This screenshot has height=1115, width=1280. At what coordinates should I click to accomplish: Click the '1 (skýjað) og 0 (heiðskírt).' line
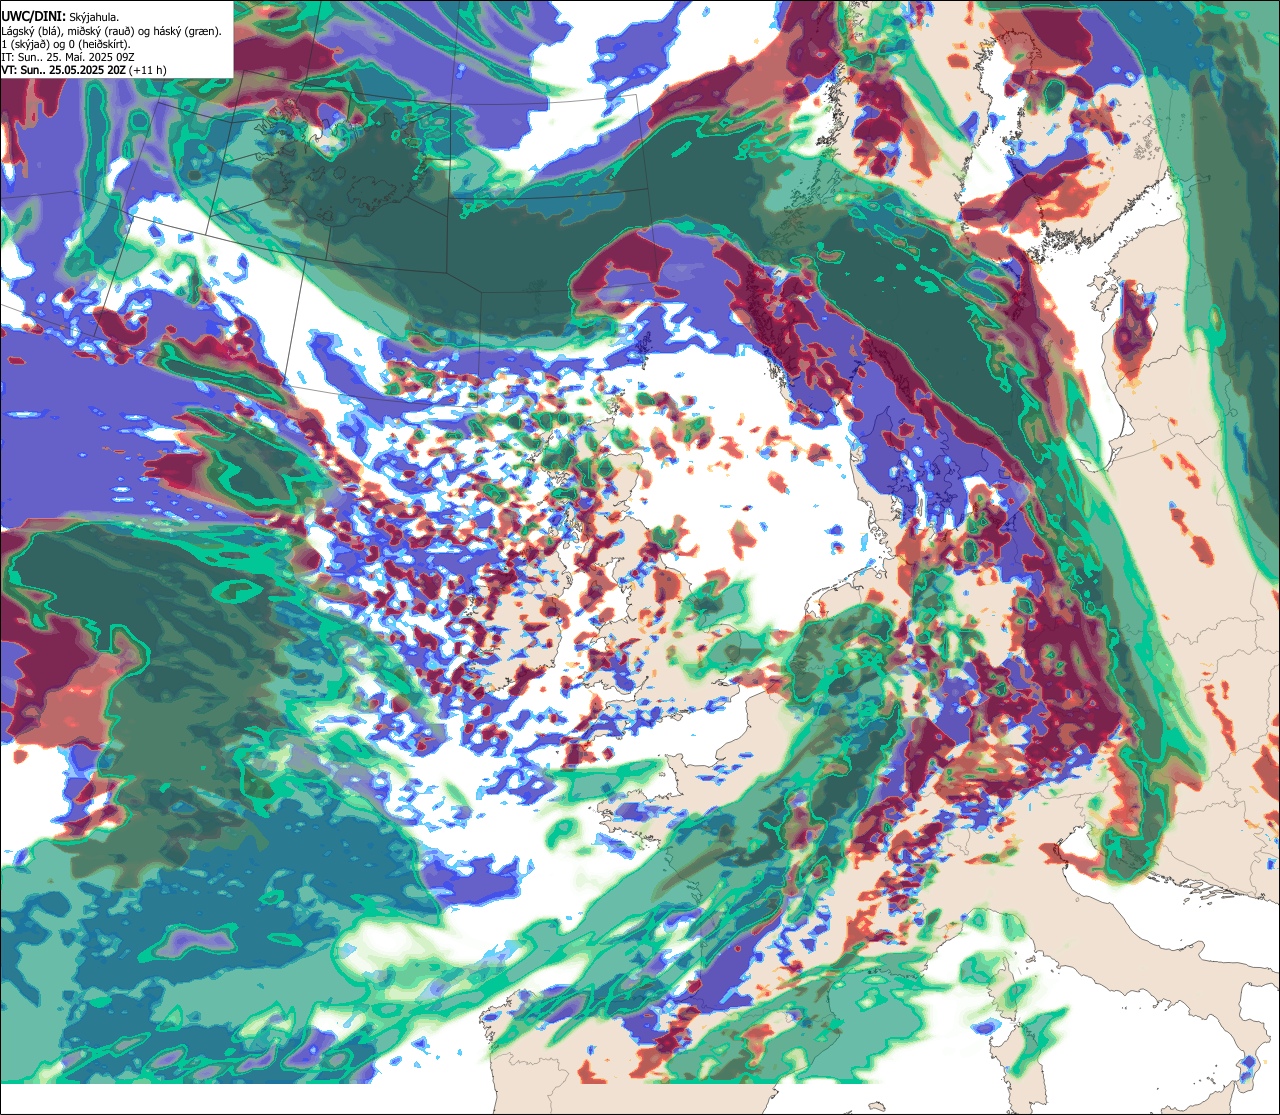tap(66, 44)
